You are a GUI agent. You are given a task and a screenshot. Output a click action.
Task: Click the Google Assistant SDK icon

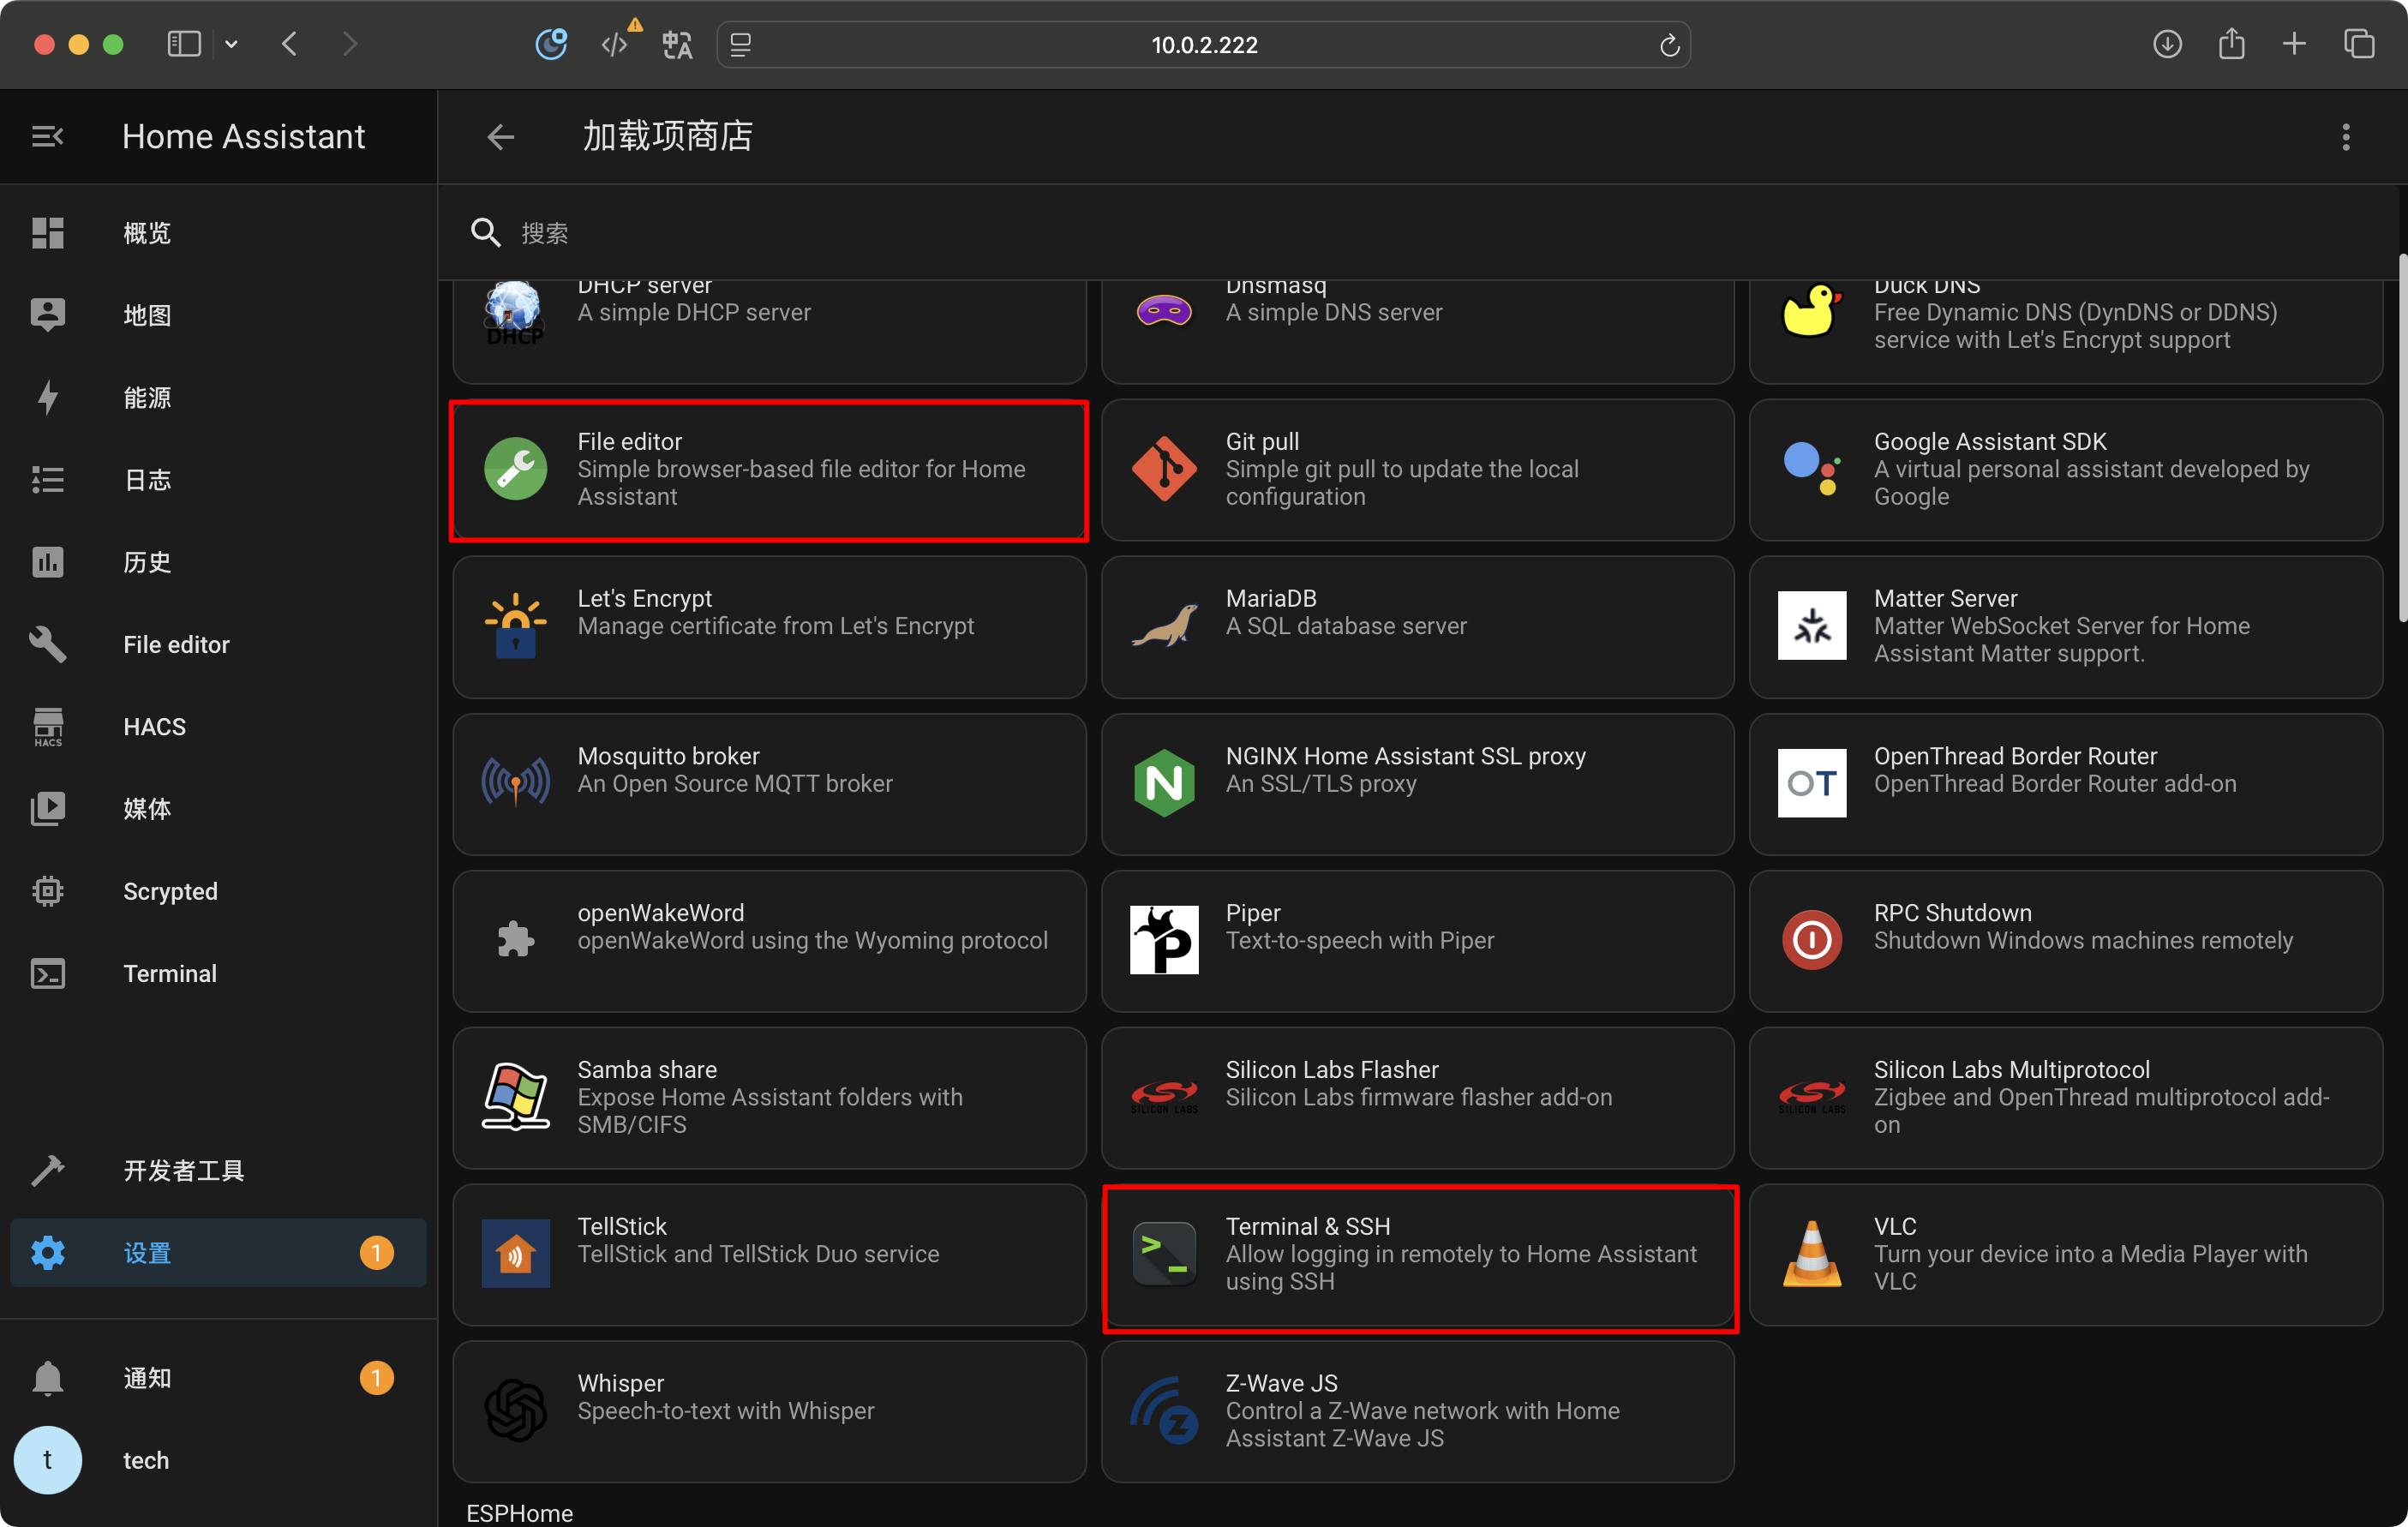click(x=1811, y=468)
